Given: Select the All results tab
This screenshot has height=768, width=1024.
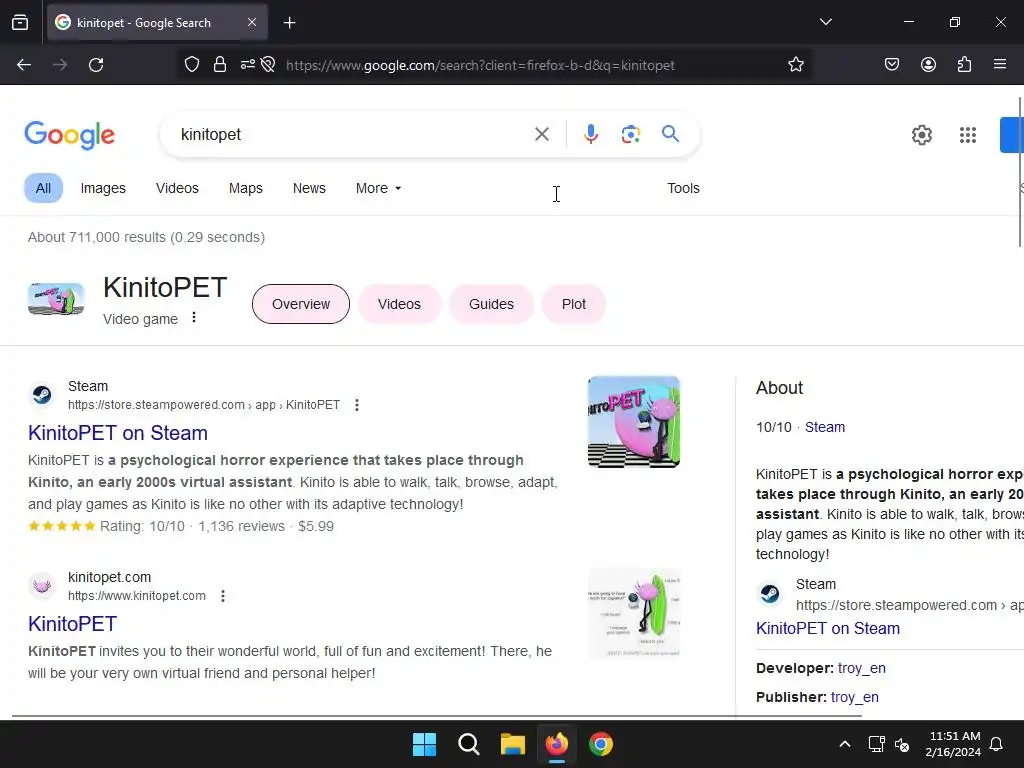Looking at the screenshot, I should point(43,188).
